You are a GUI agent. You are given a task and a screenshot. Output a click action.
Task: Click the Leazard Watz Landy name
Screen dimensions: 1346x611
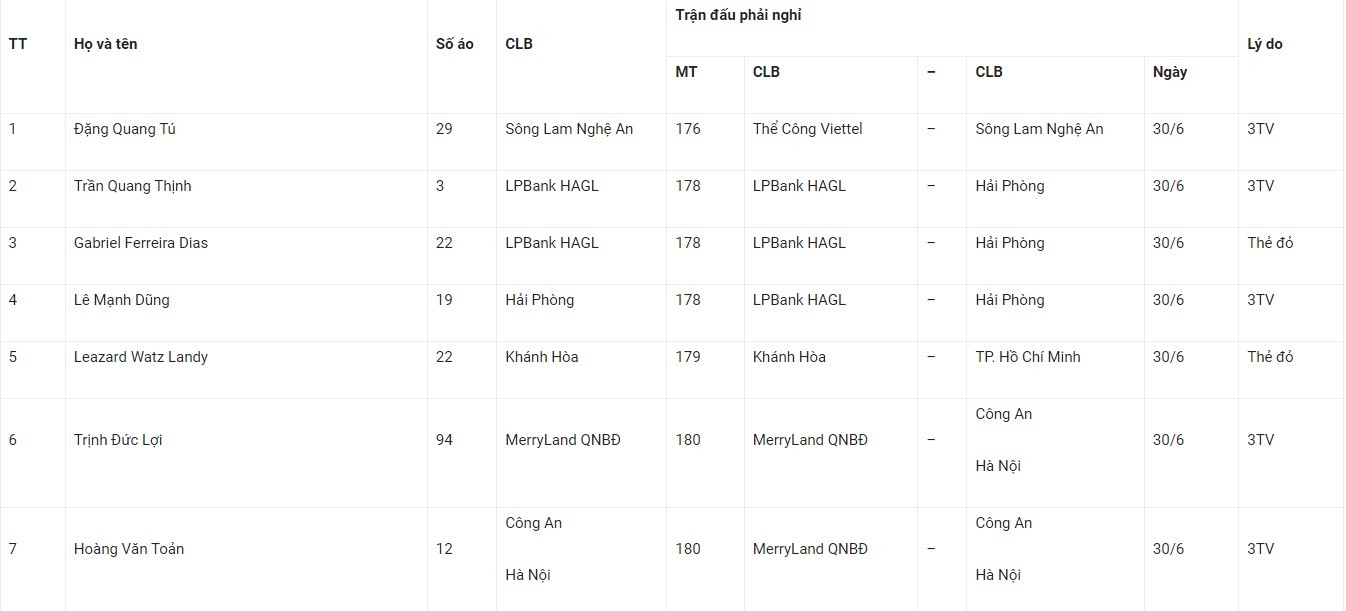point(141,357)
